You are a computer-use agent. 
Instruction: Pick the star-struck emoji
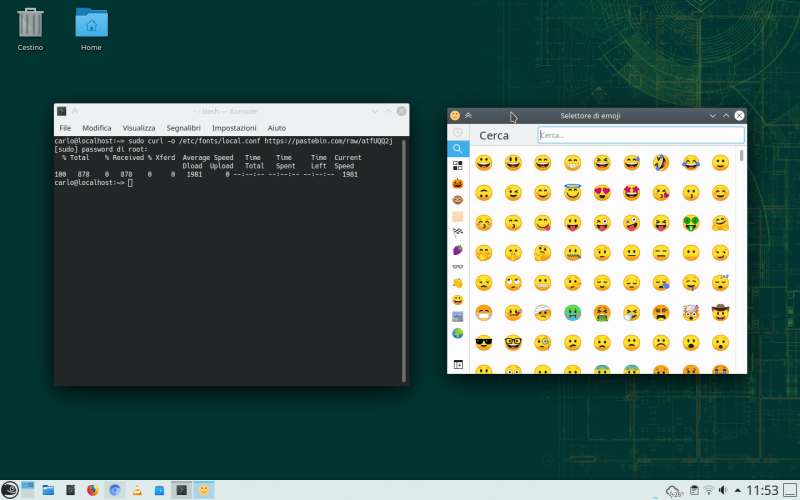pos(632,193)
